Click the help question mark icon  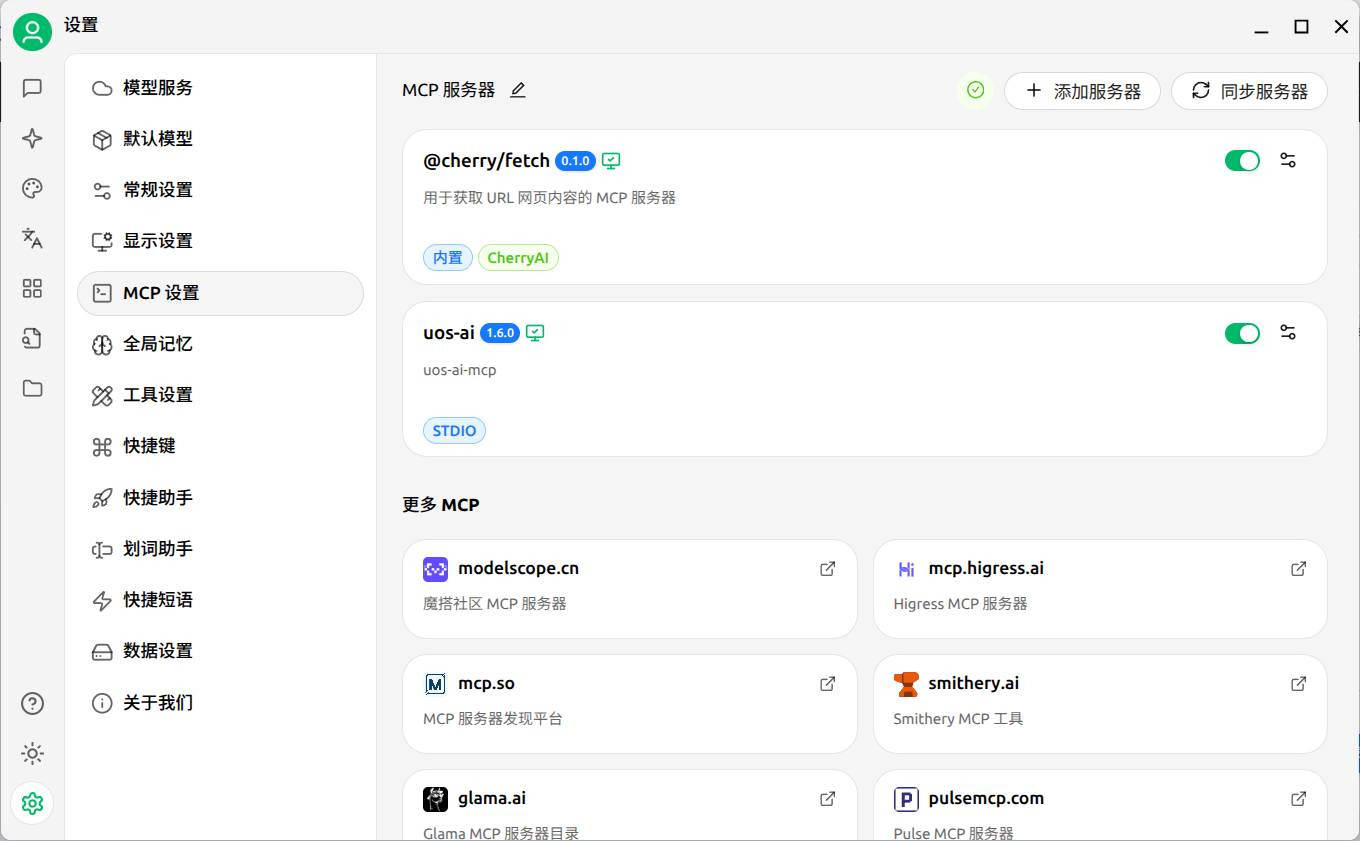(32, 704)
